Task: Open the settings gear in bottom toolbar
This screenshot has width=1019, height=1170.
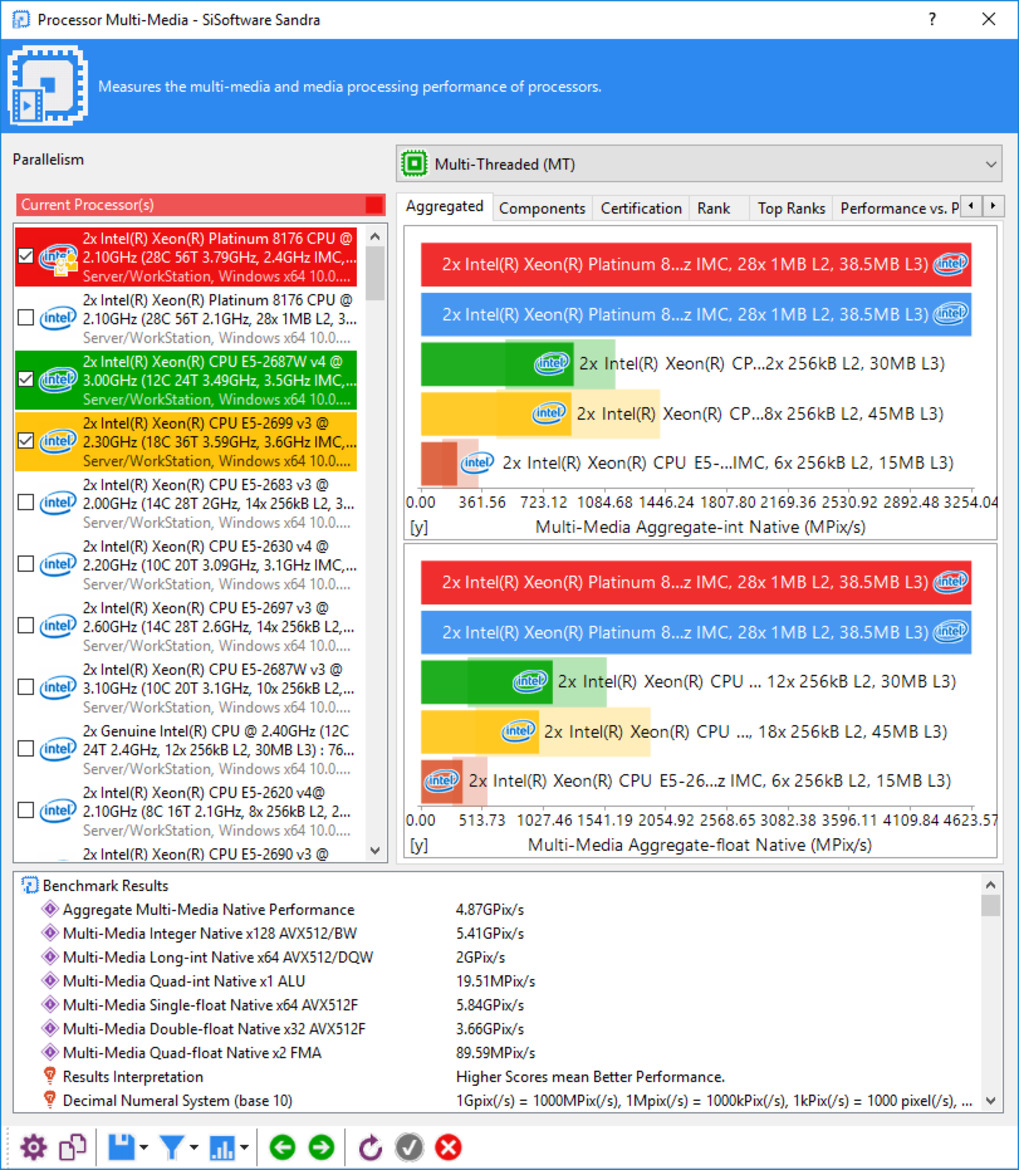Action: point(34,1148)
